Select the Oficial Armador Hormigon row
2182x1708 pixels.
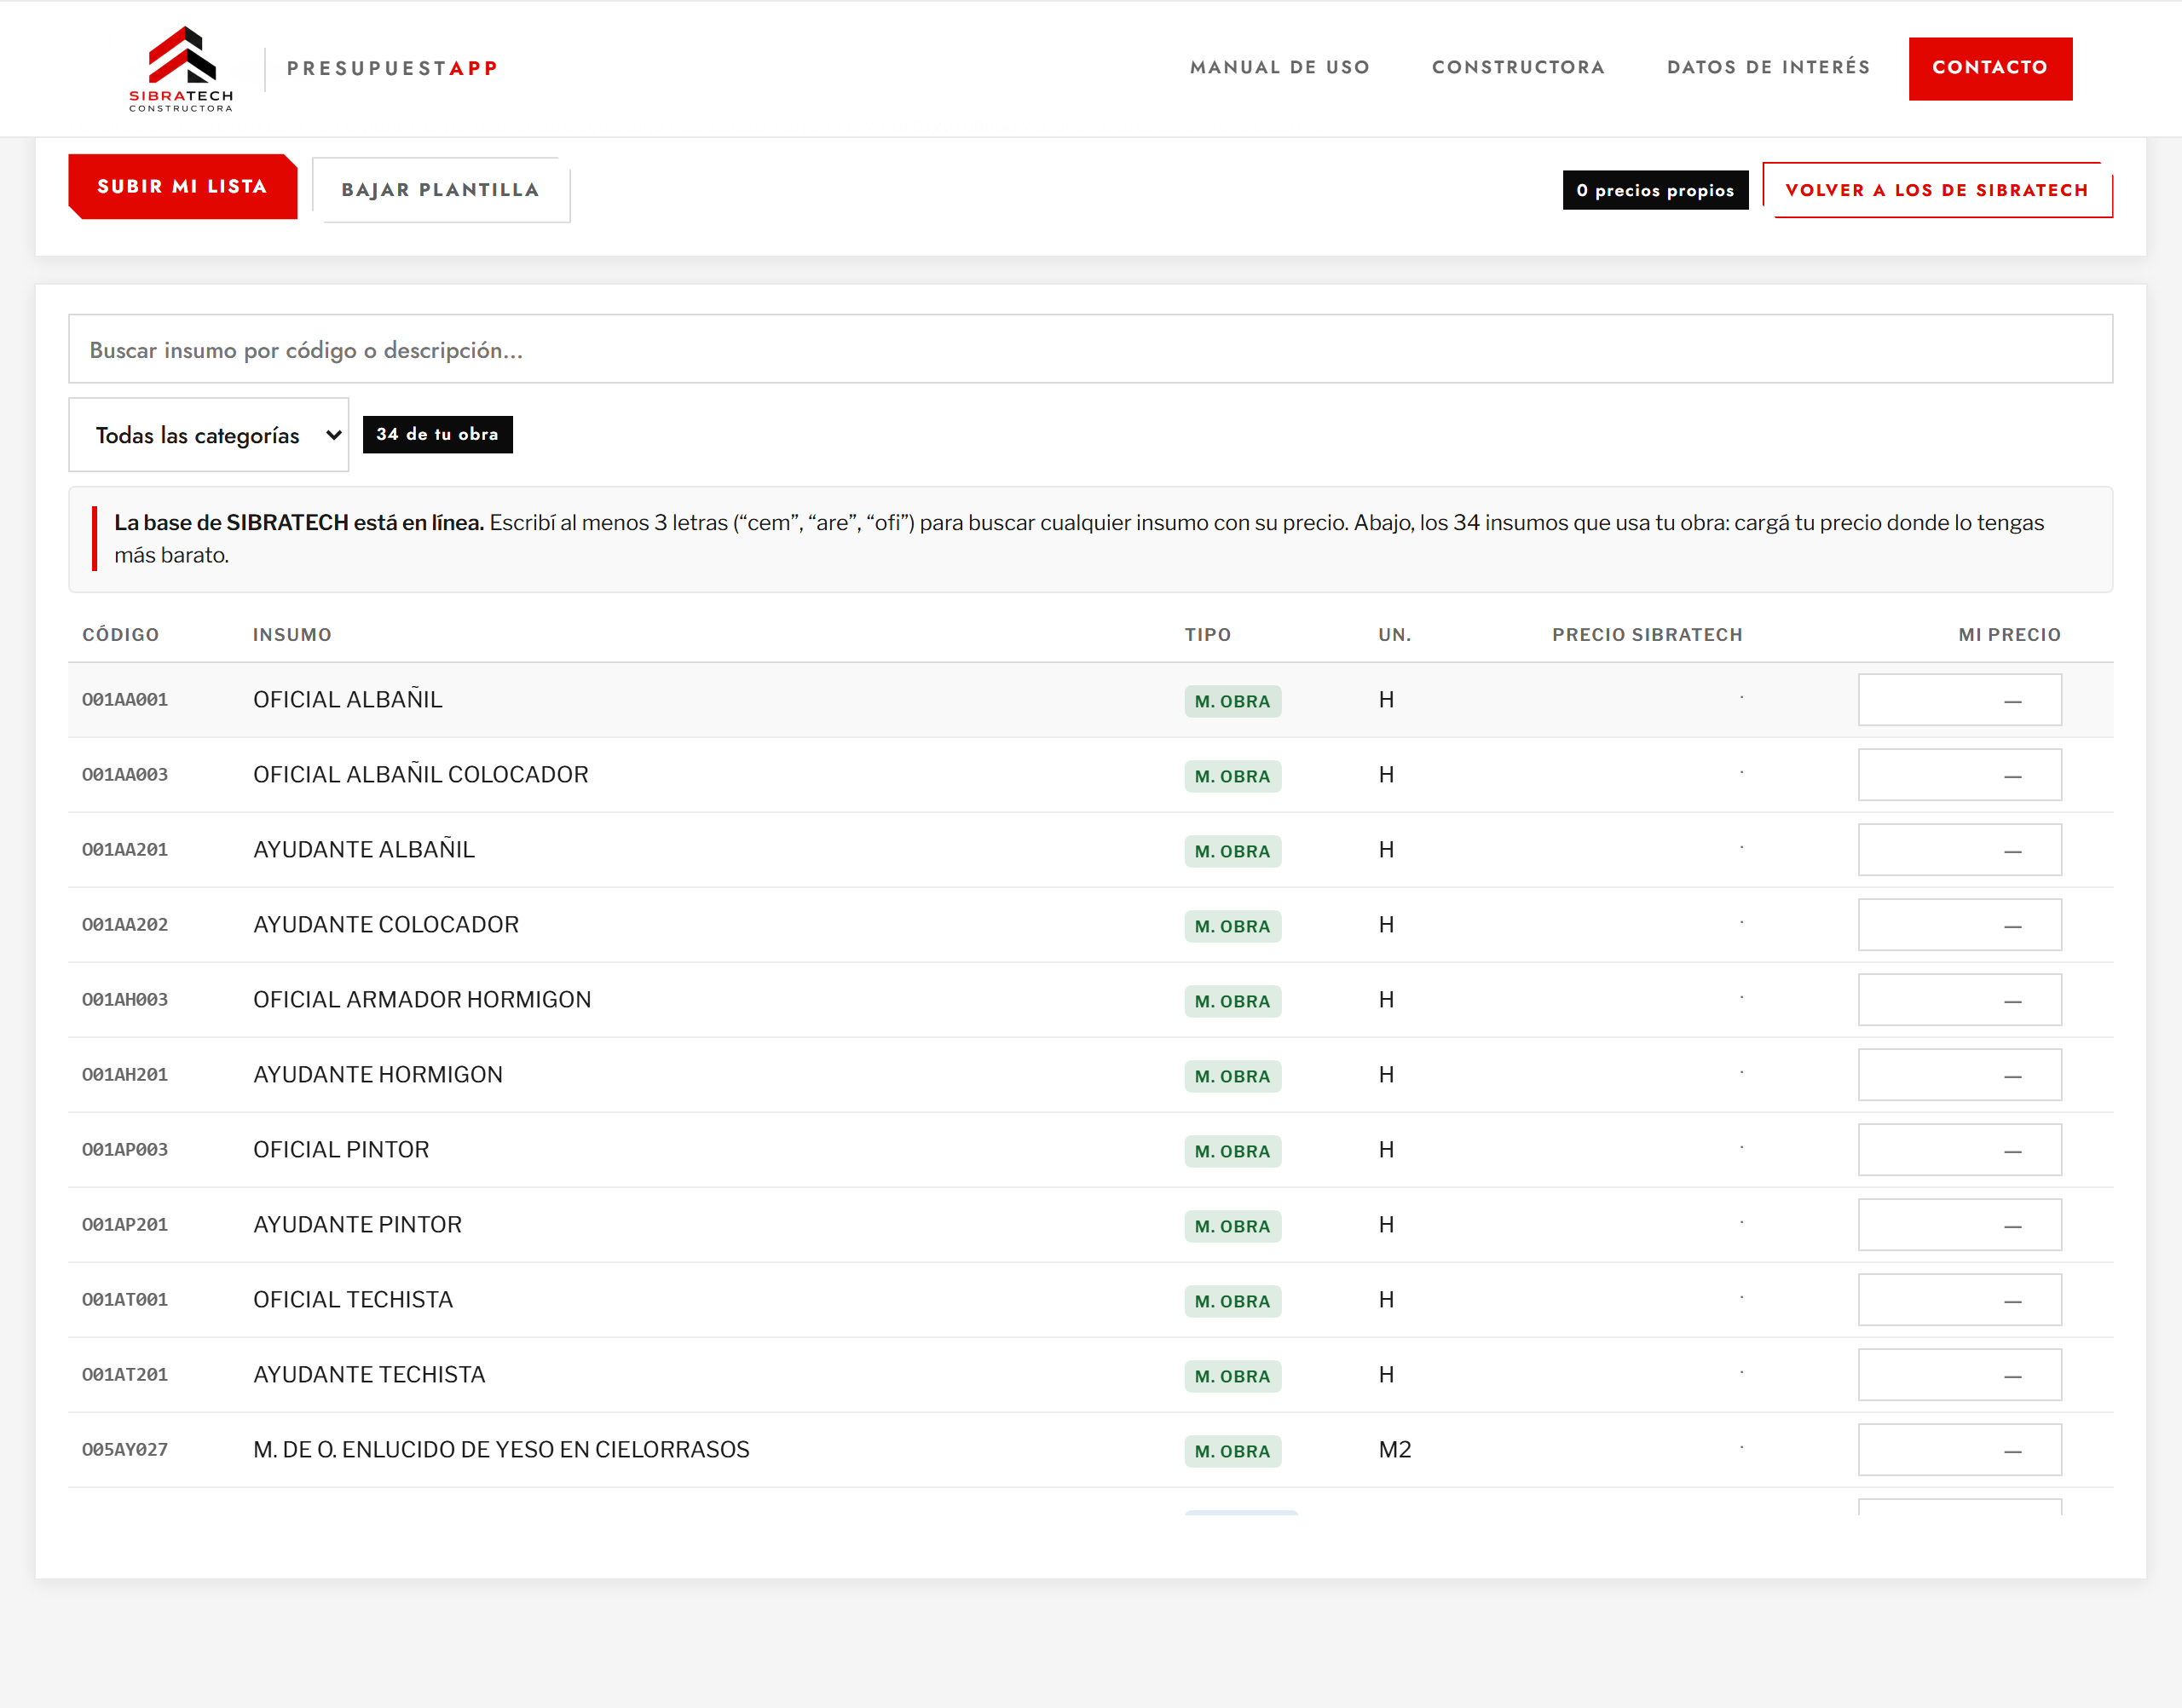(1090, 1000)
